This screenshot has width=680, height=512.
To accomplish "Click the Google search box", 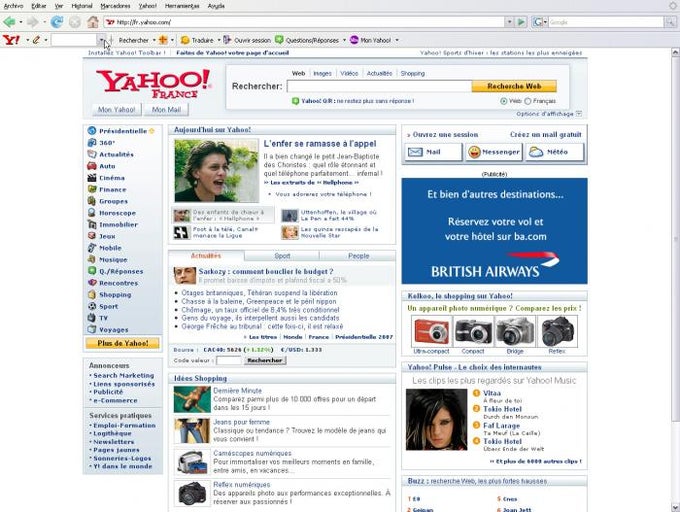I will point(606,22).
